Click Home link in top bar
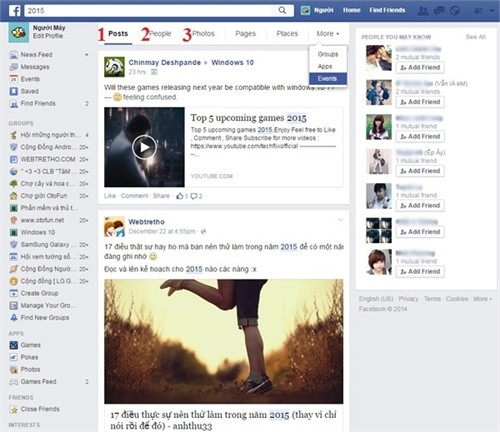The image size is (500, 433). point(351,10)
